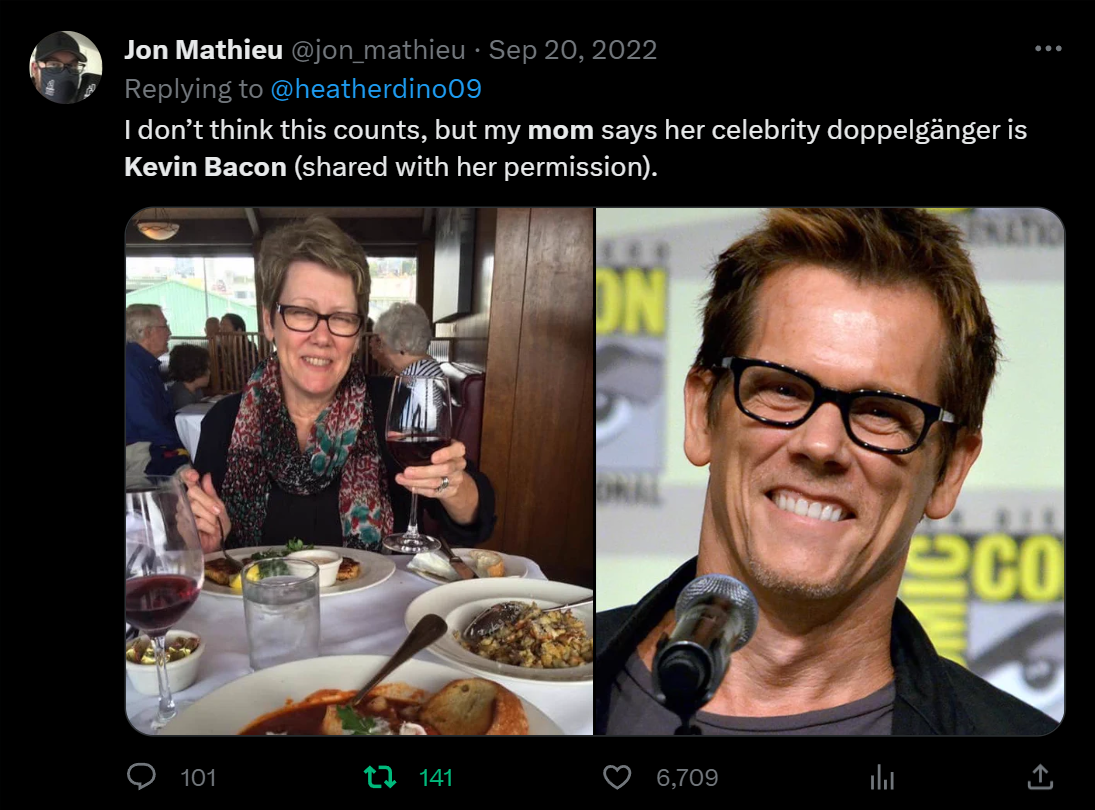
Task: Open Jon Mathieu's profile avatar
Action: click(x=66, y=68)
